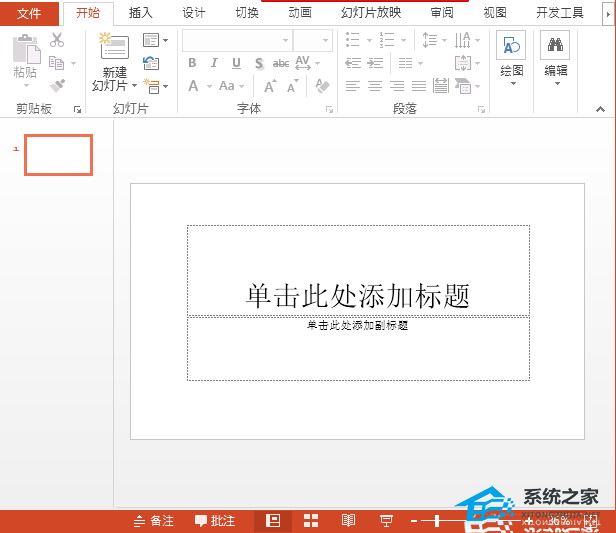Screen dimensions: 616x533
Task: Click the reset slide icon
Action: coord(151,63)
